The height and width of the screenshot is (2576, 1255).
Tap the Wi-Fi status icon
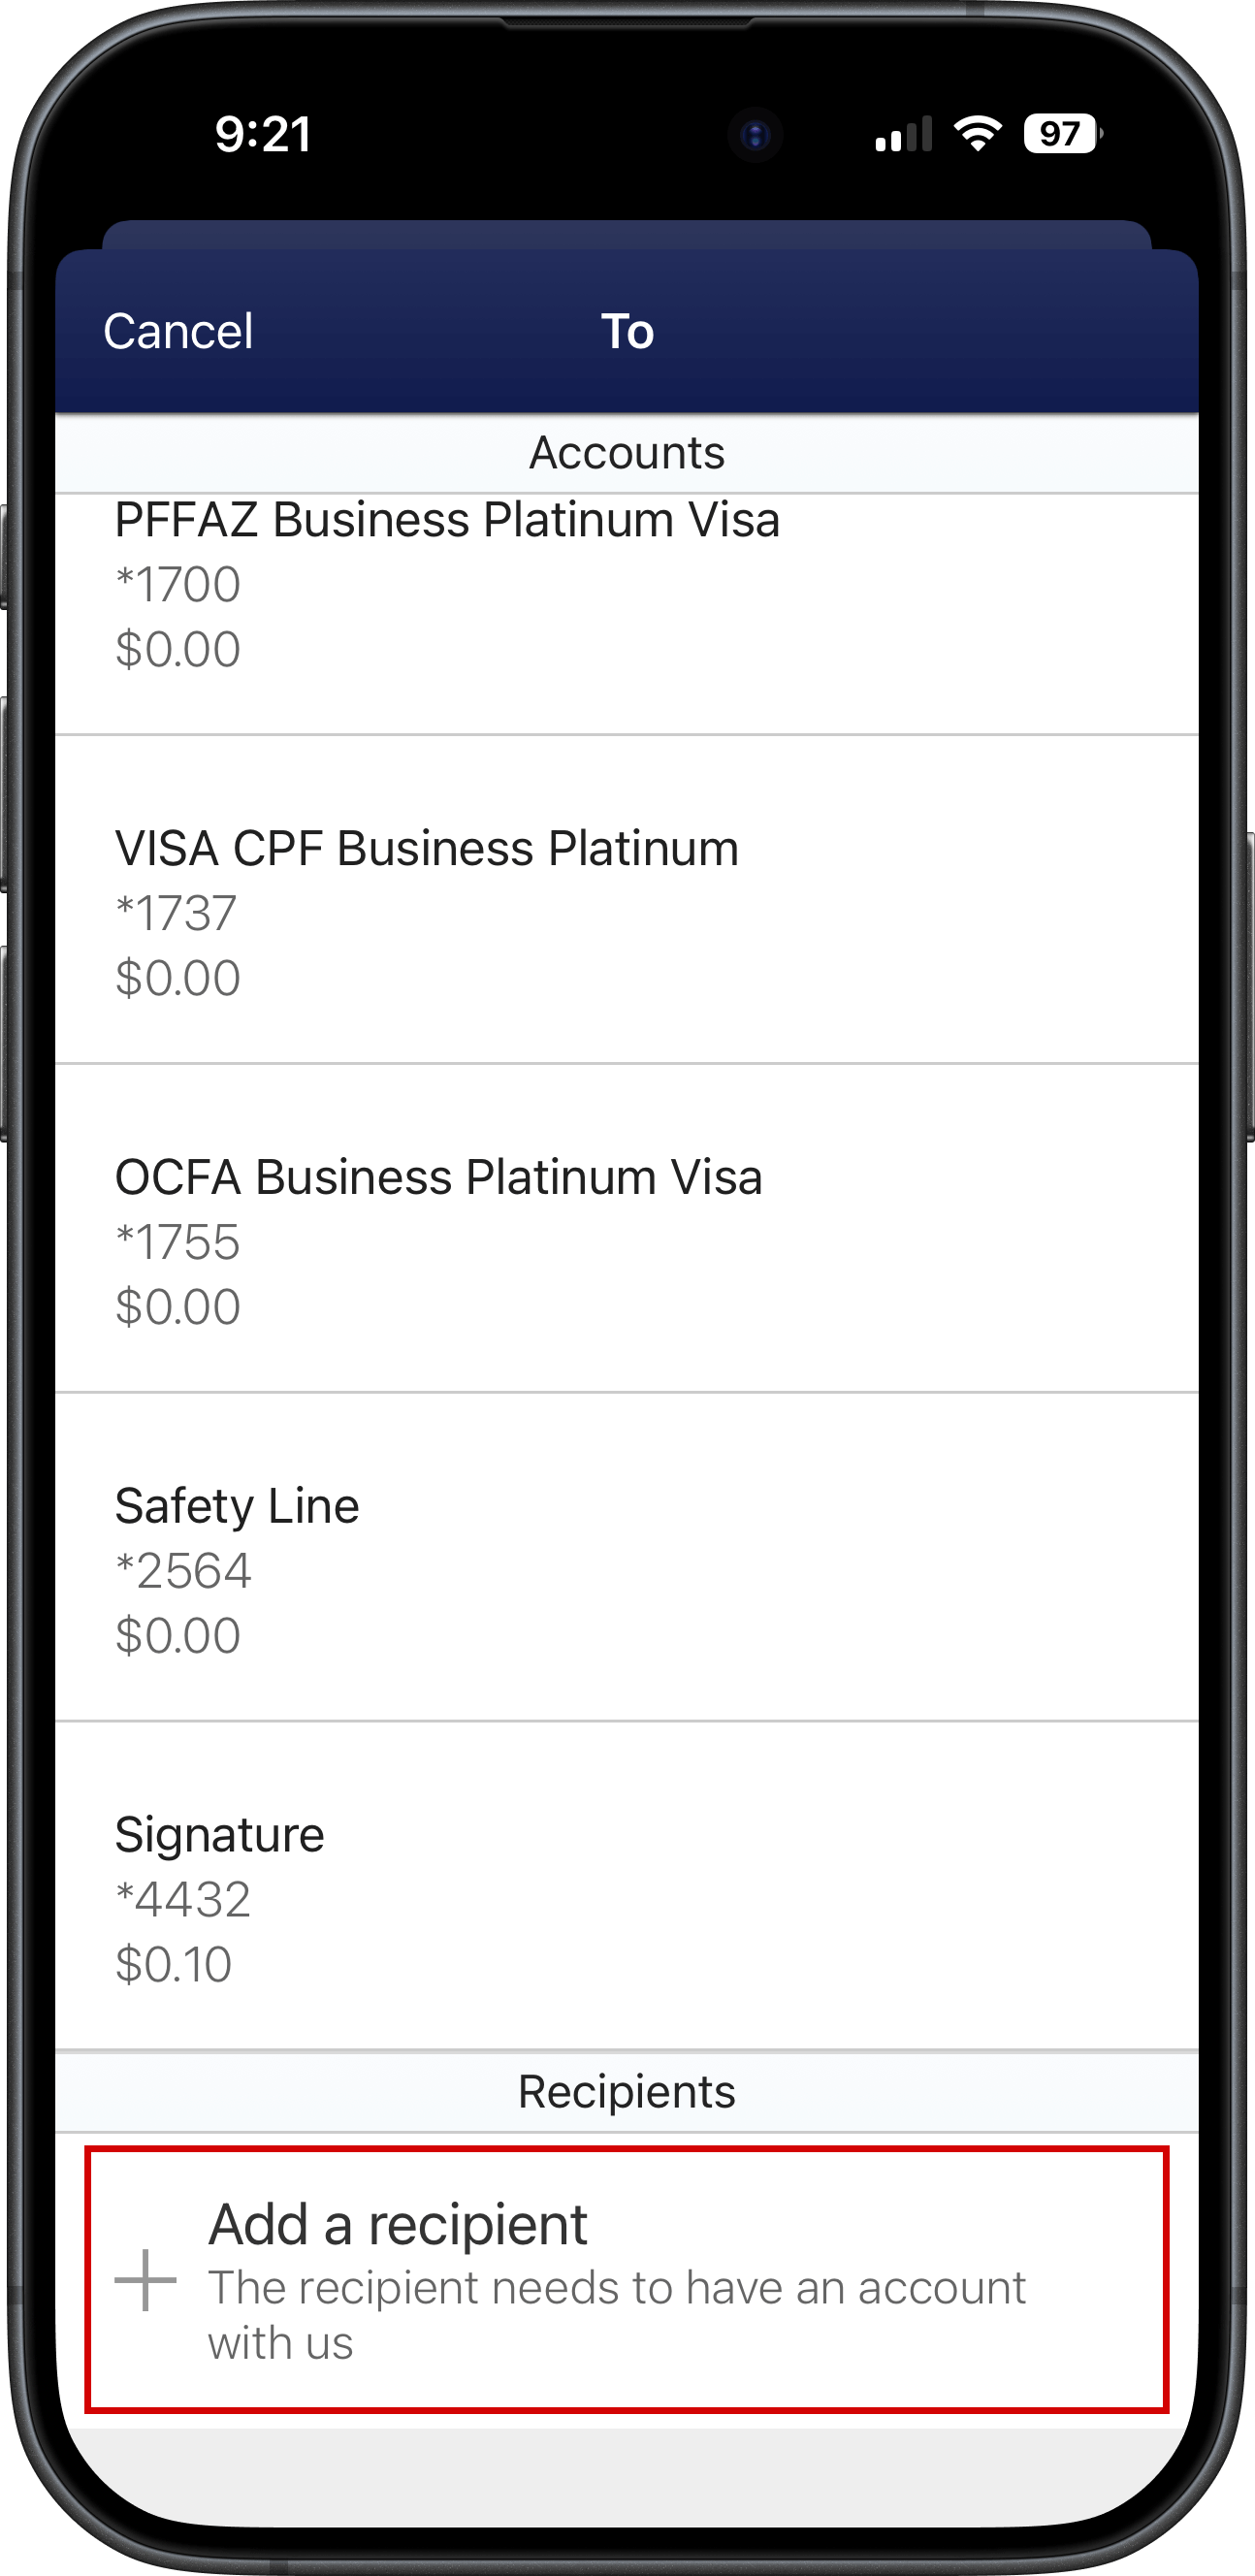pyautogui.click(x=977, y=133)
